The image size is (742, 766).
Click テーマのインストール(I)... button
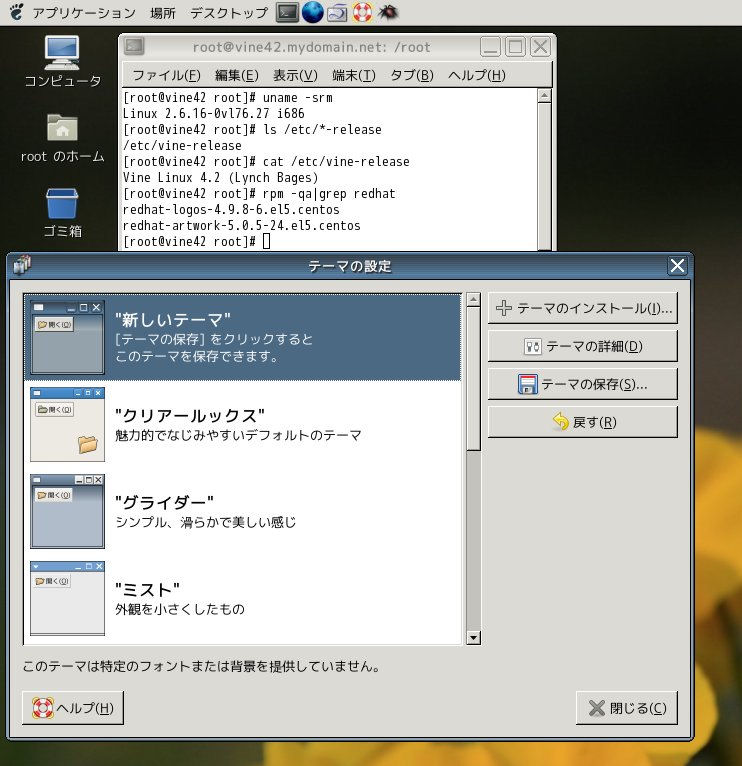(x=583, y=308)
